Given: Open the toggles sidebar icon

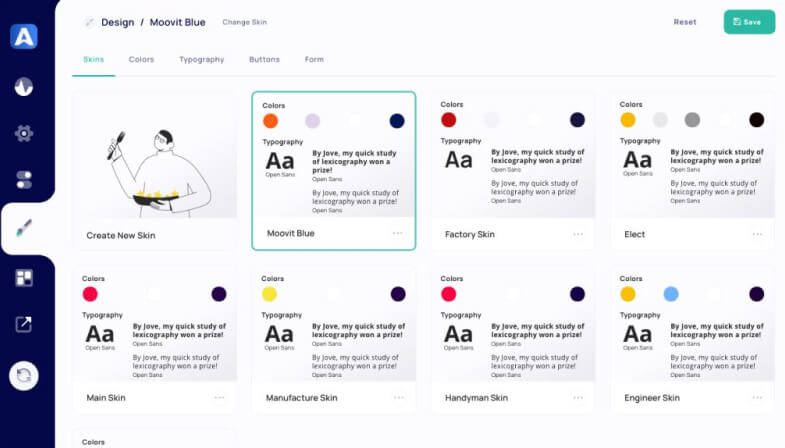Looking at the screenshot, I should [x=24, y=180].
